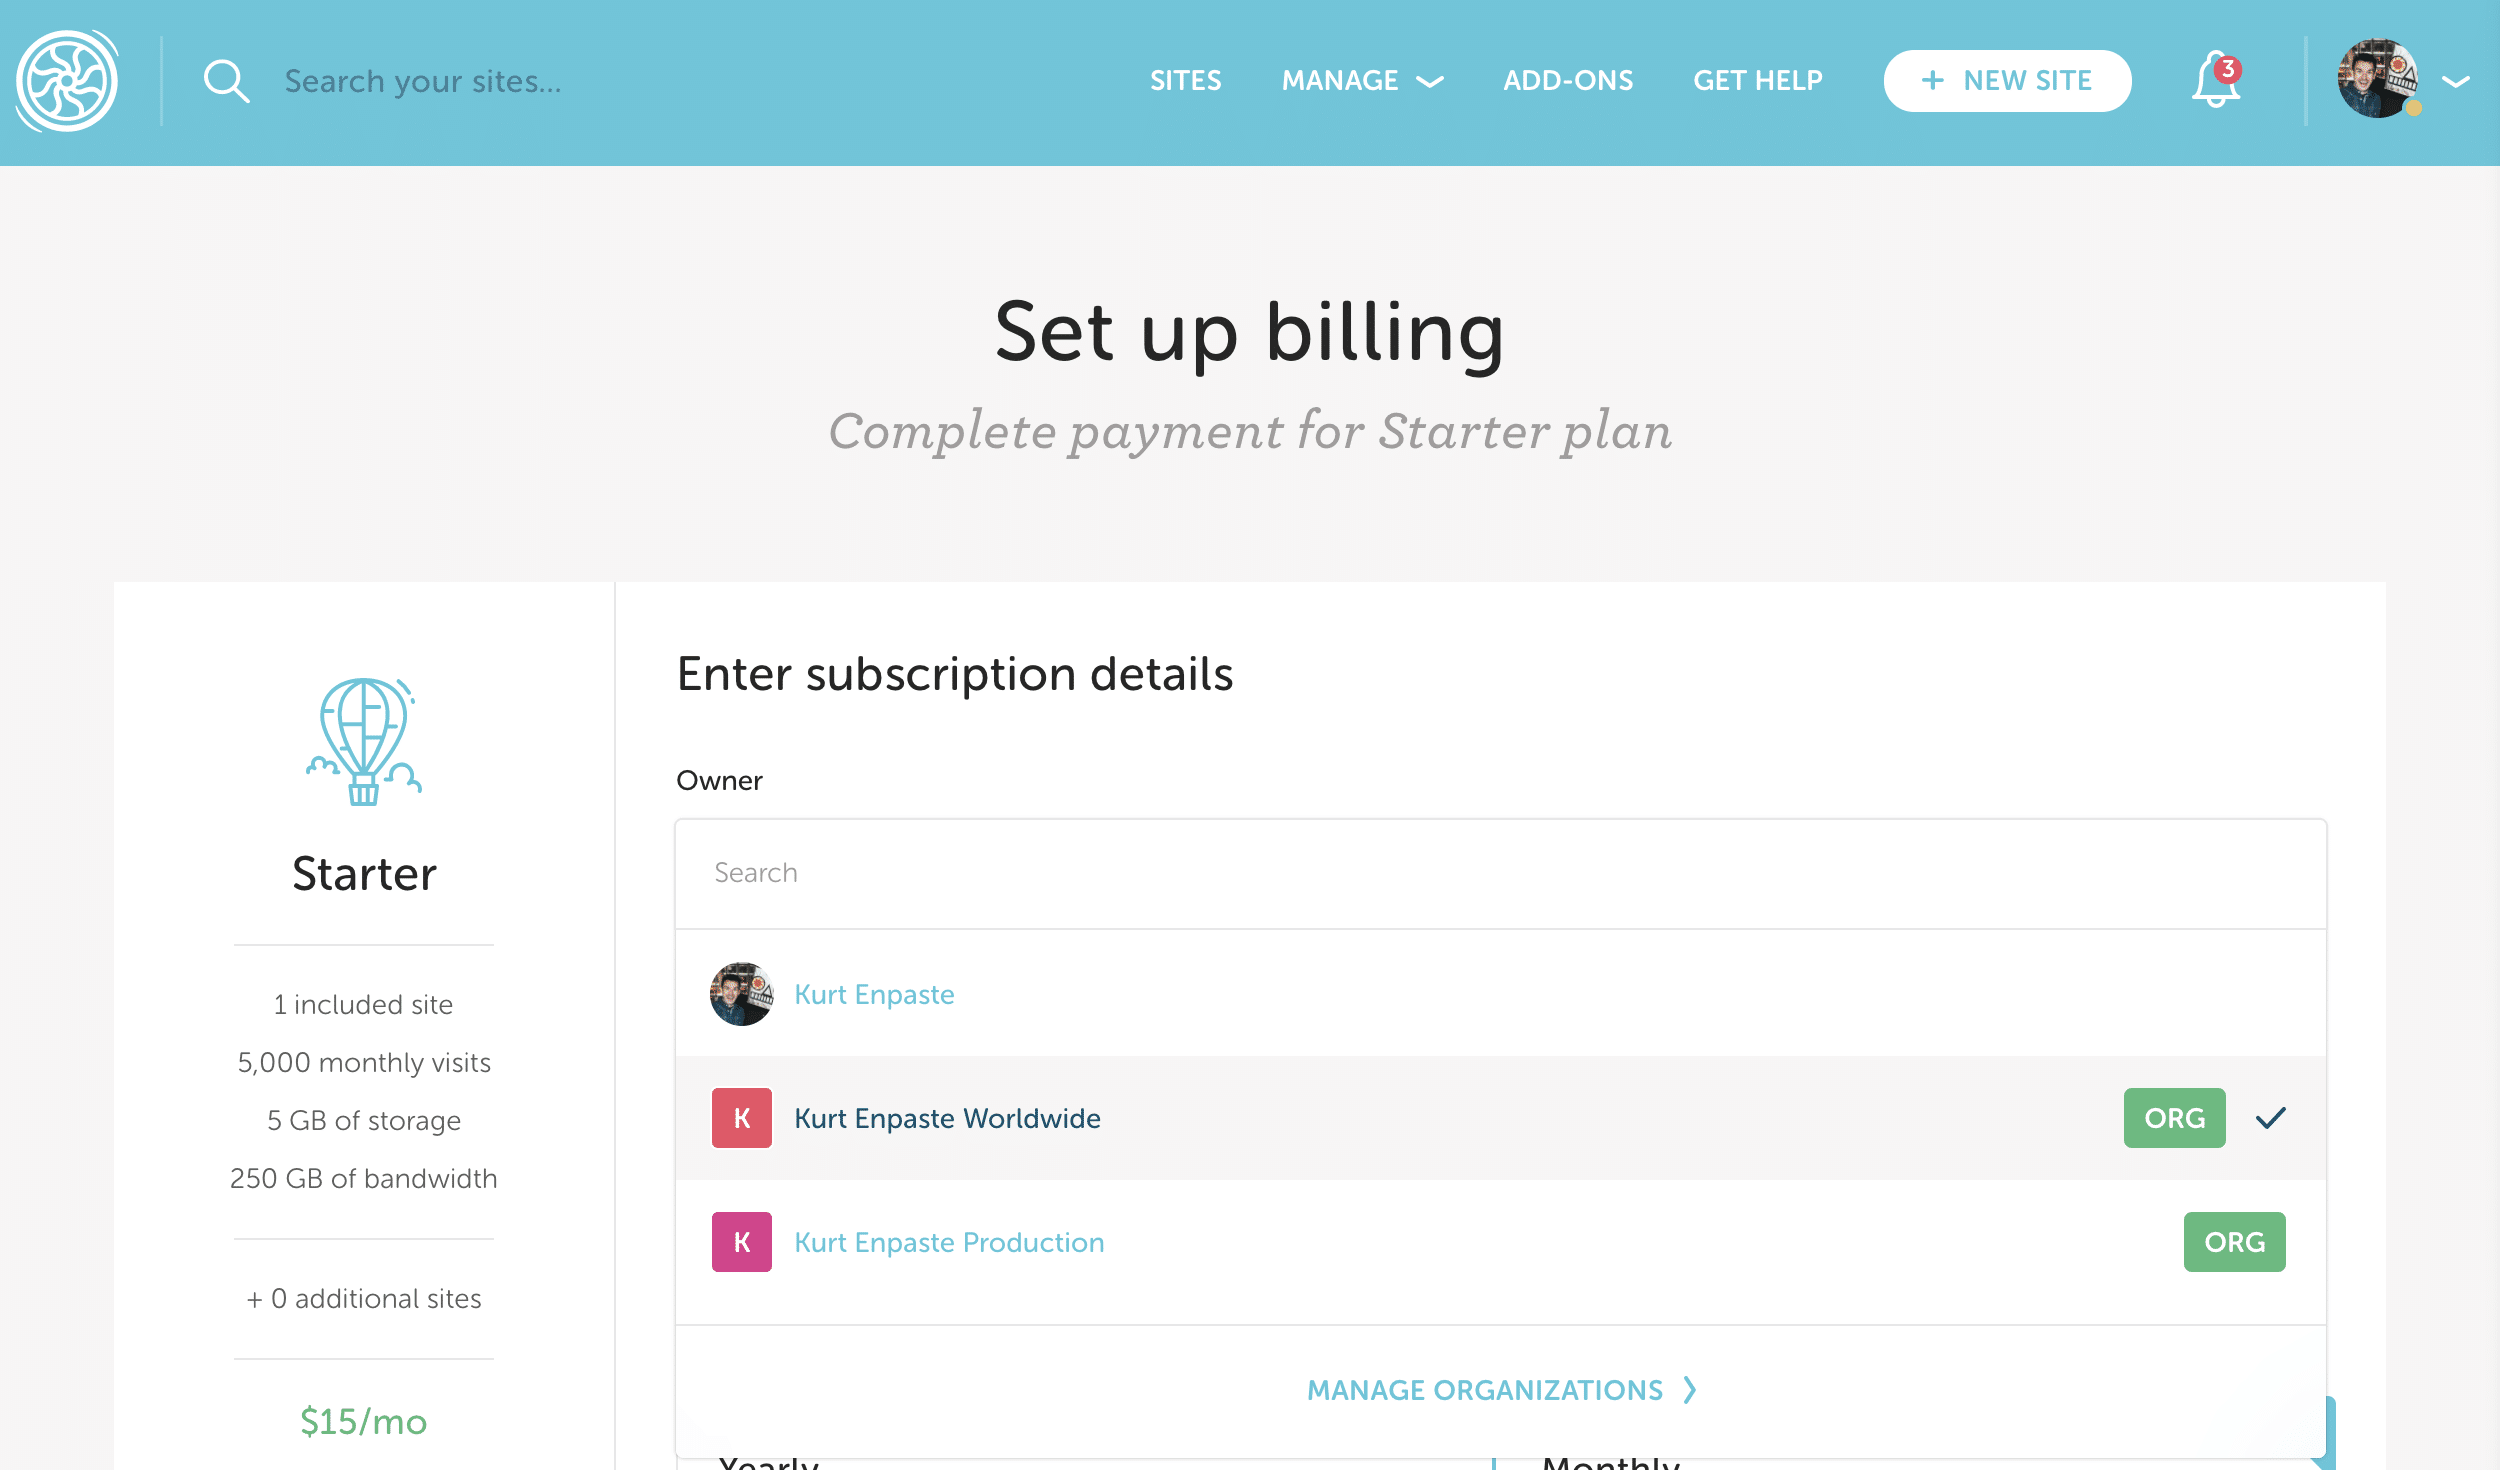2500x1470 pixels.
Task: Open account menu chevron beside avatar
Action: point(2456,82)
